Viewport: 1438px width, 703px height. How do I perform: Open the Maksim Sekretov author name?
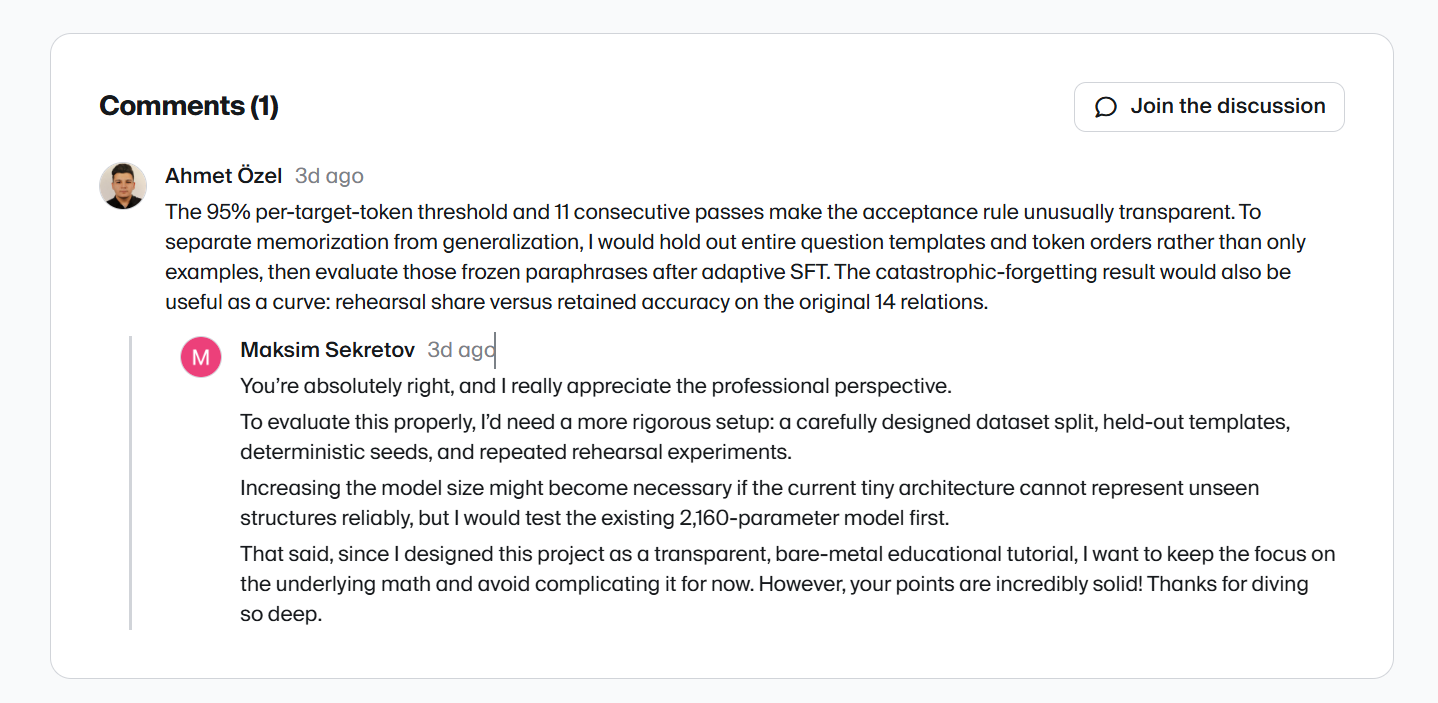pyautogui.click(x=328, y=350)
